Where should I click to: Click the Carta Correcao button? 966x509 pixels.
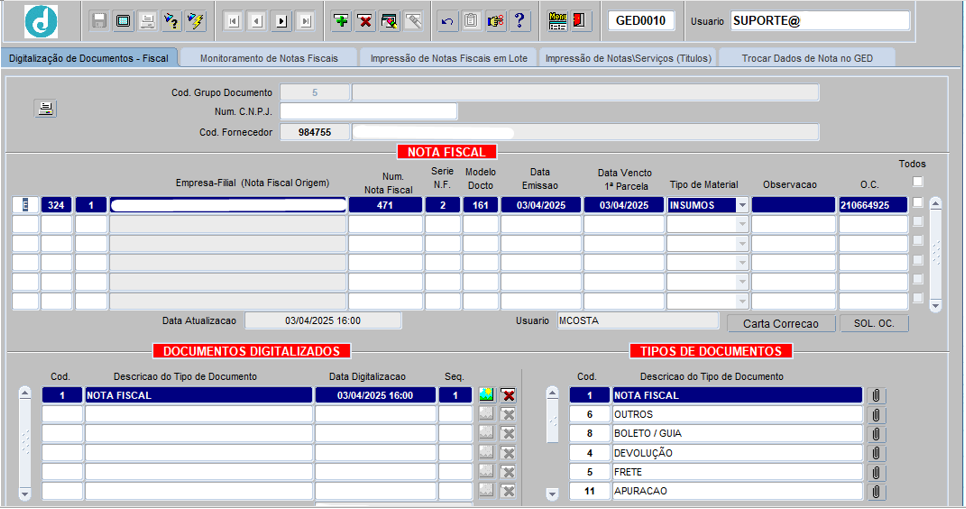coord(781,324)
